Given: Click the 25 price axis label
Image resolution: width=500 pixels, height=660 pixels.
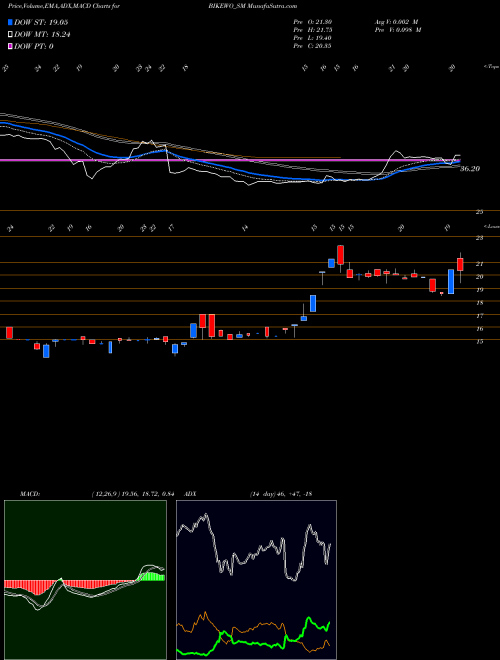Looking at the screenshot, I should (x=479, y=212).
